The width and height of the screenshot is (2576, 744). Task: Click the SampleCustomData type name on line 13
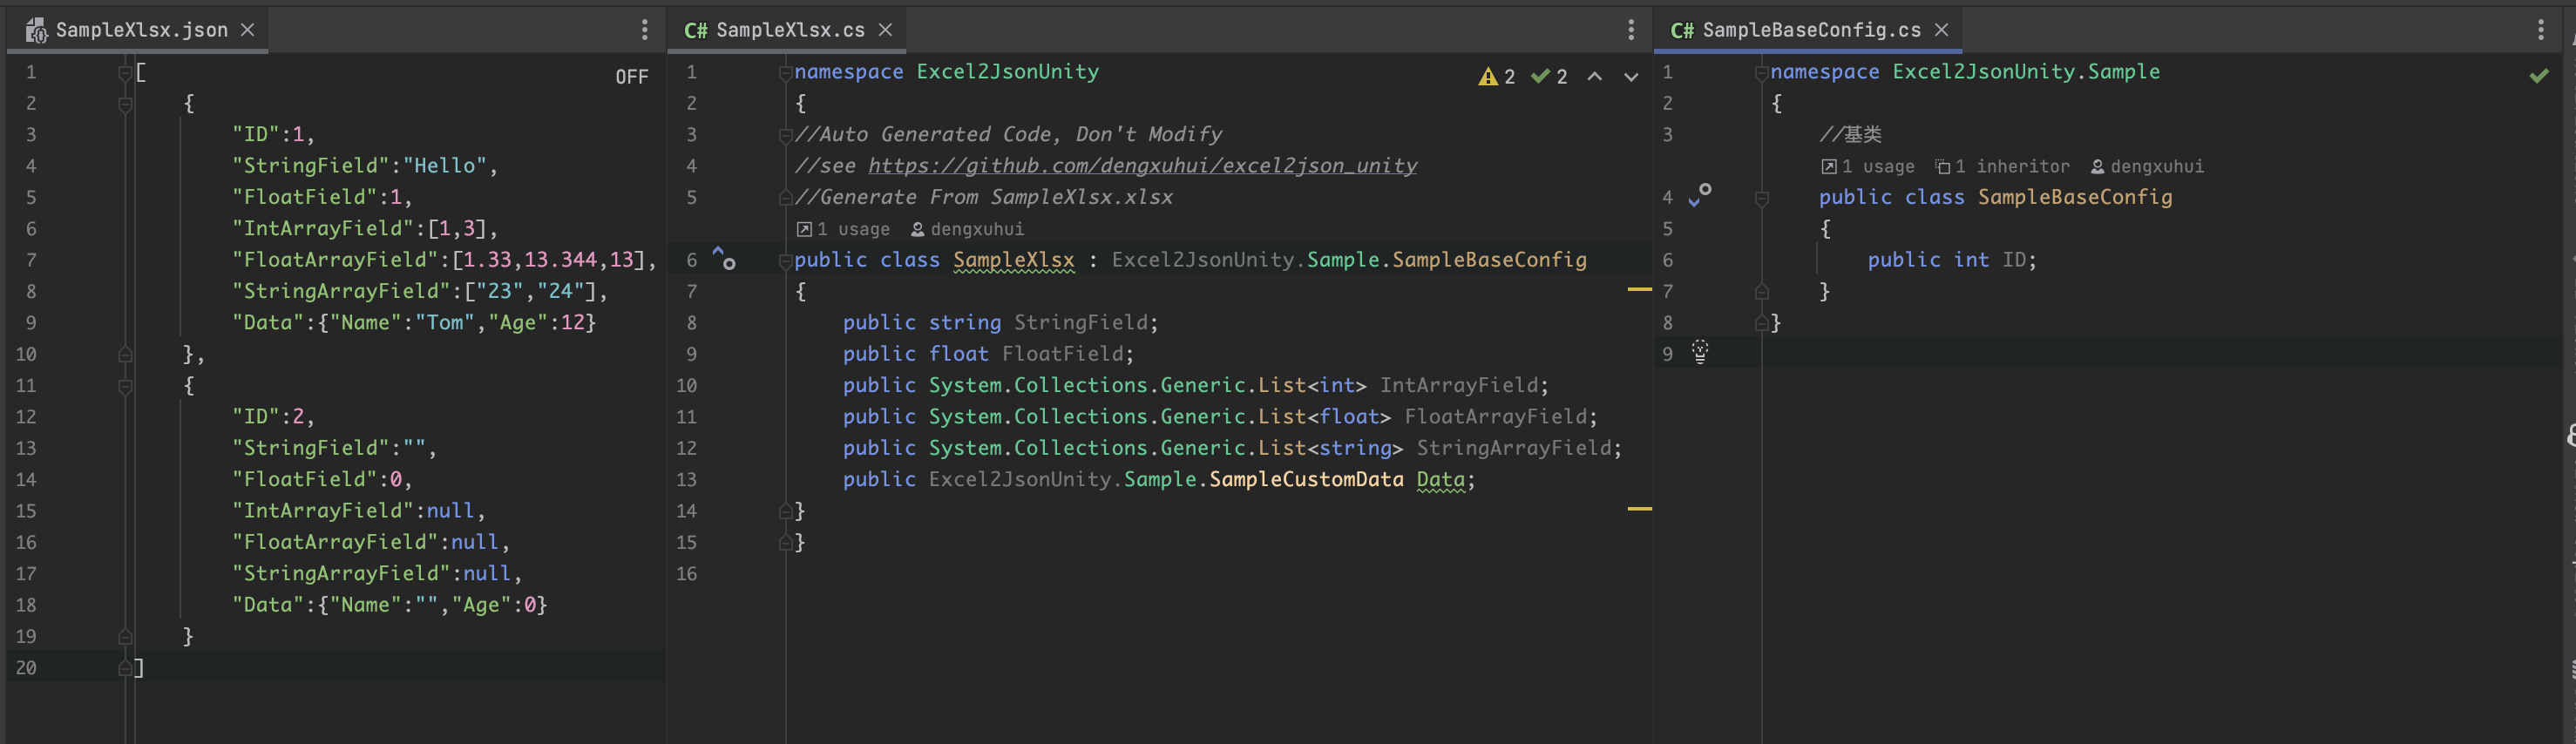pyautogui.click(x=1306, y=480)
